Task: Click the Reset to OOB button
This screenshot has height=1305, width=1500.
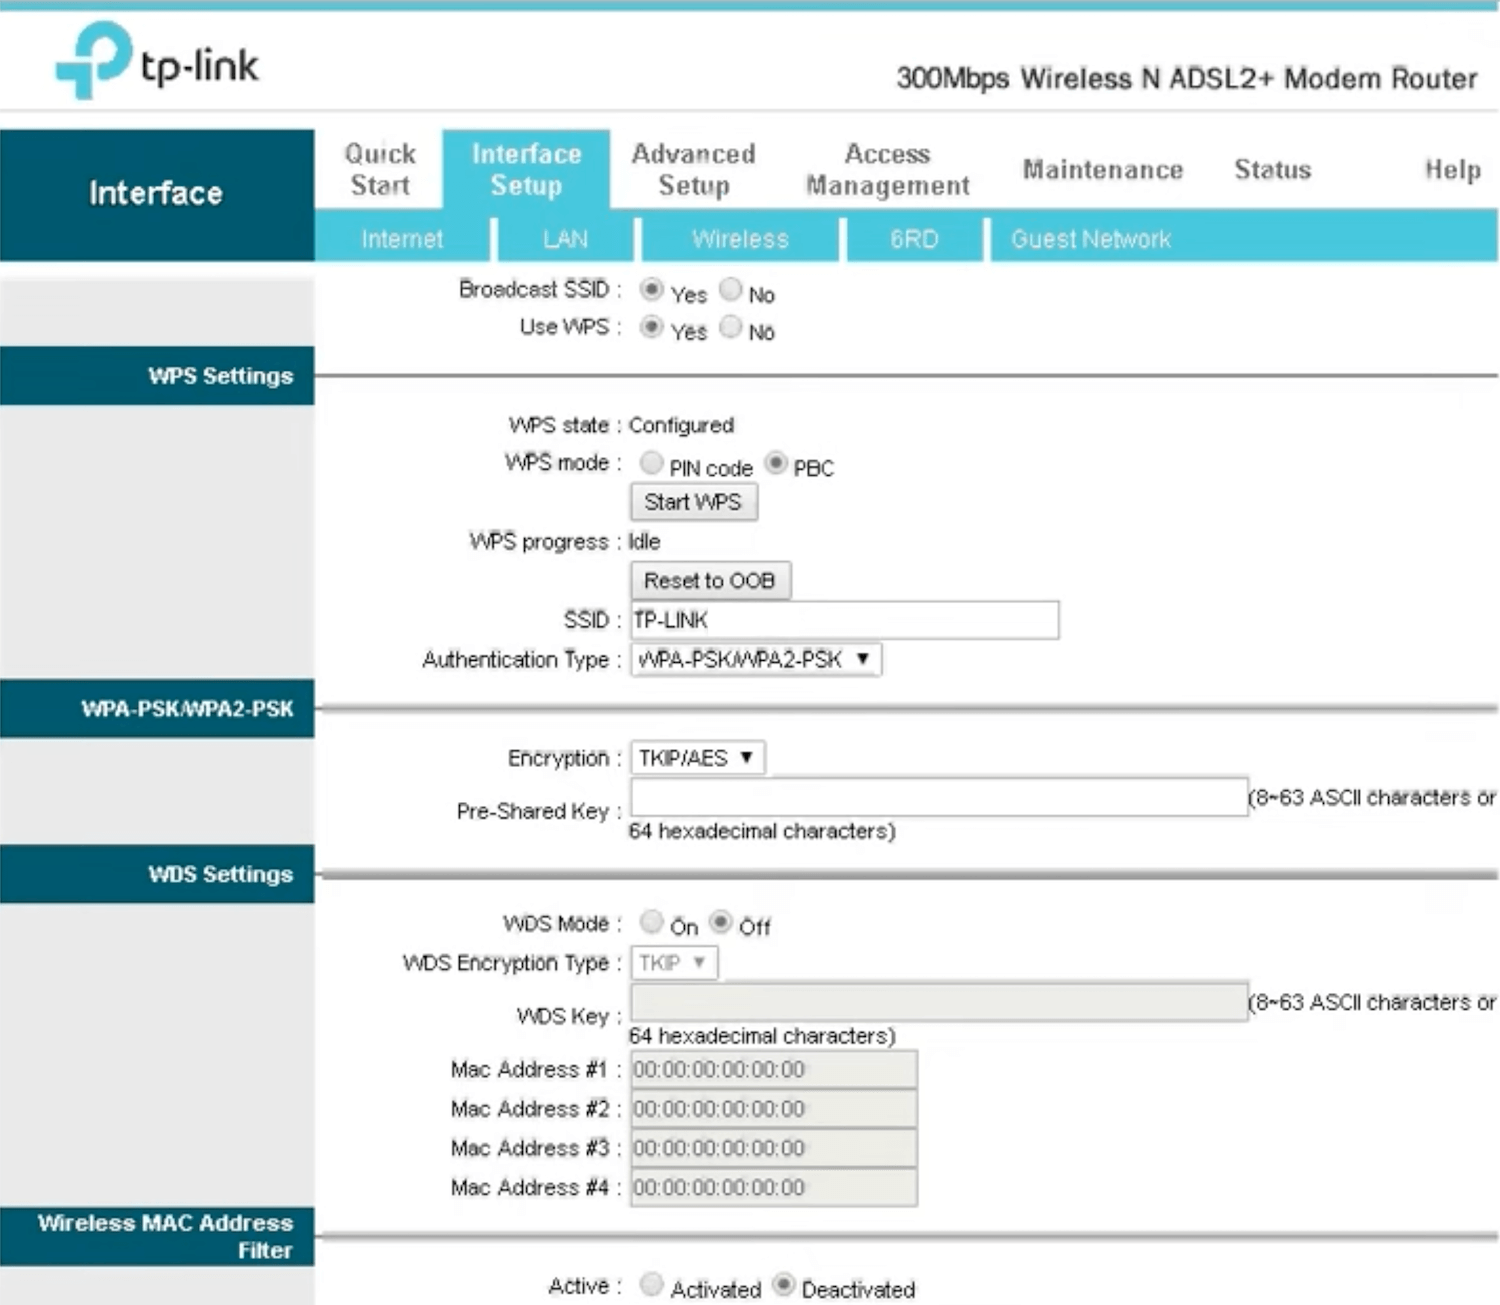Action: click(710, 581)
